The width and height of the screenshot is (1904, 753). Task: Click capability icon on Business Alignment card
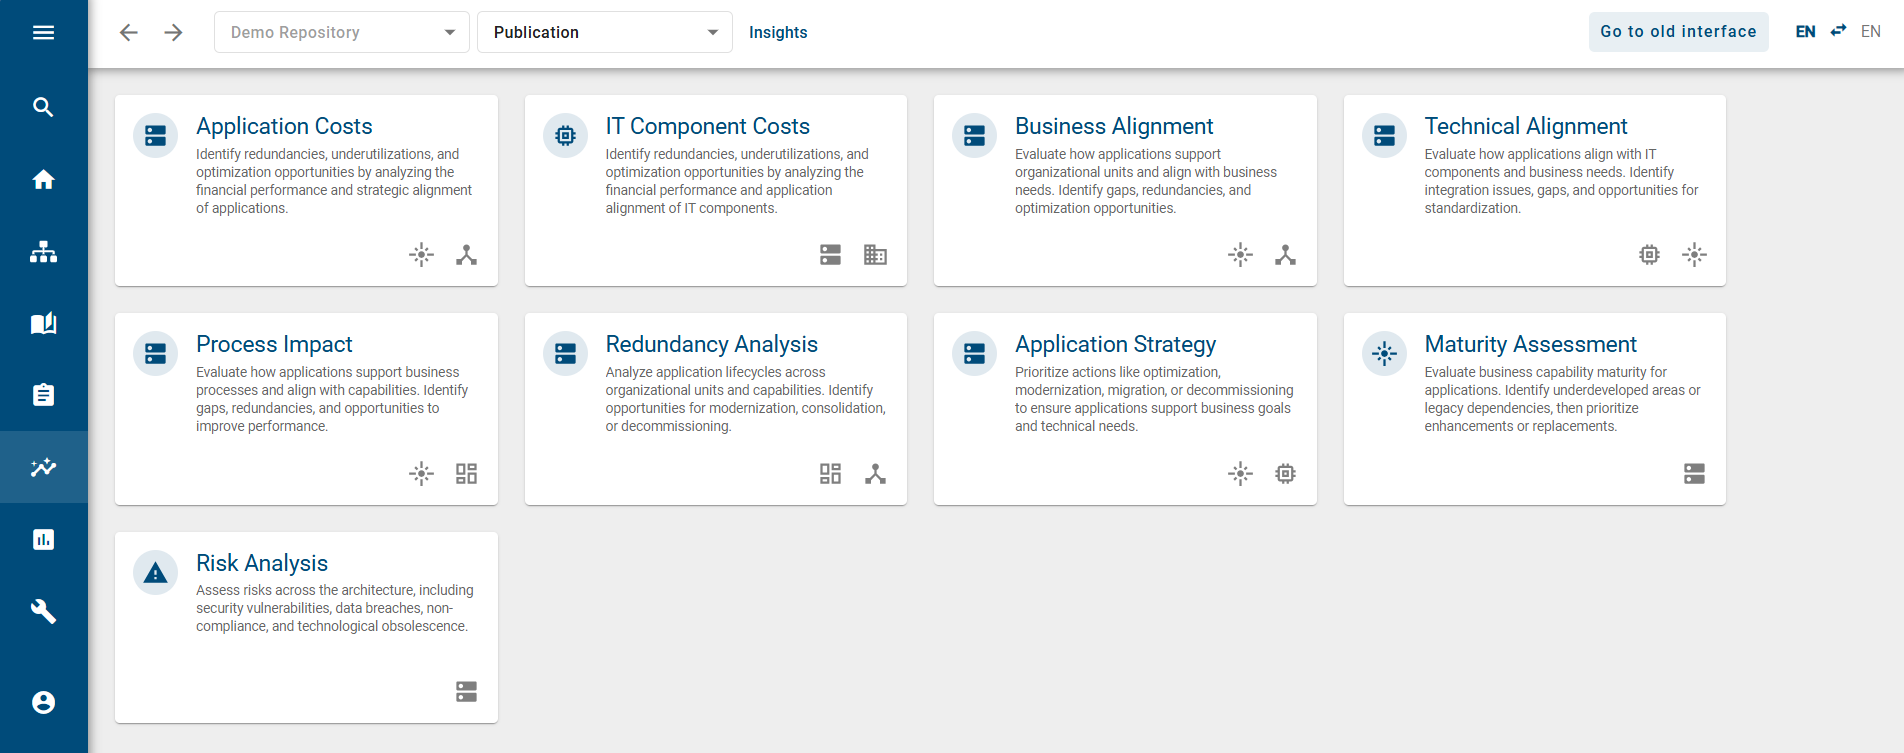click(x=1241, y=255)
